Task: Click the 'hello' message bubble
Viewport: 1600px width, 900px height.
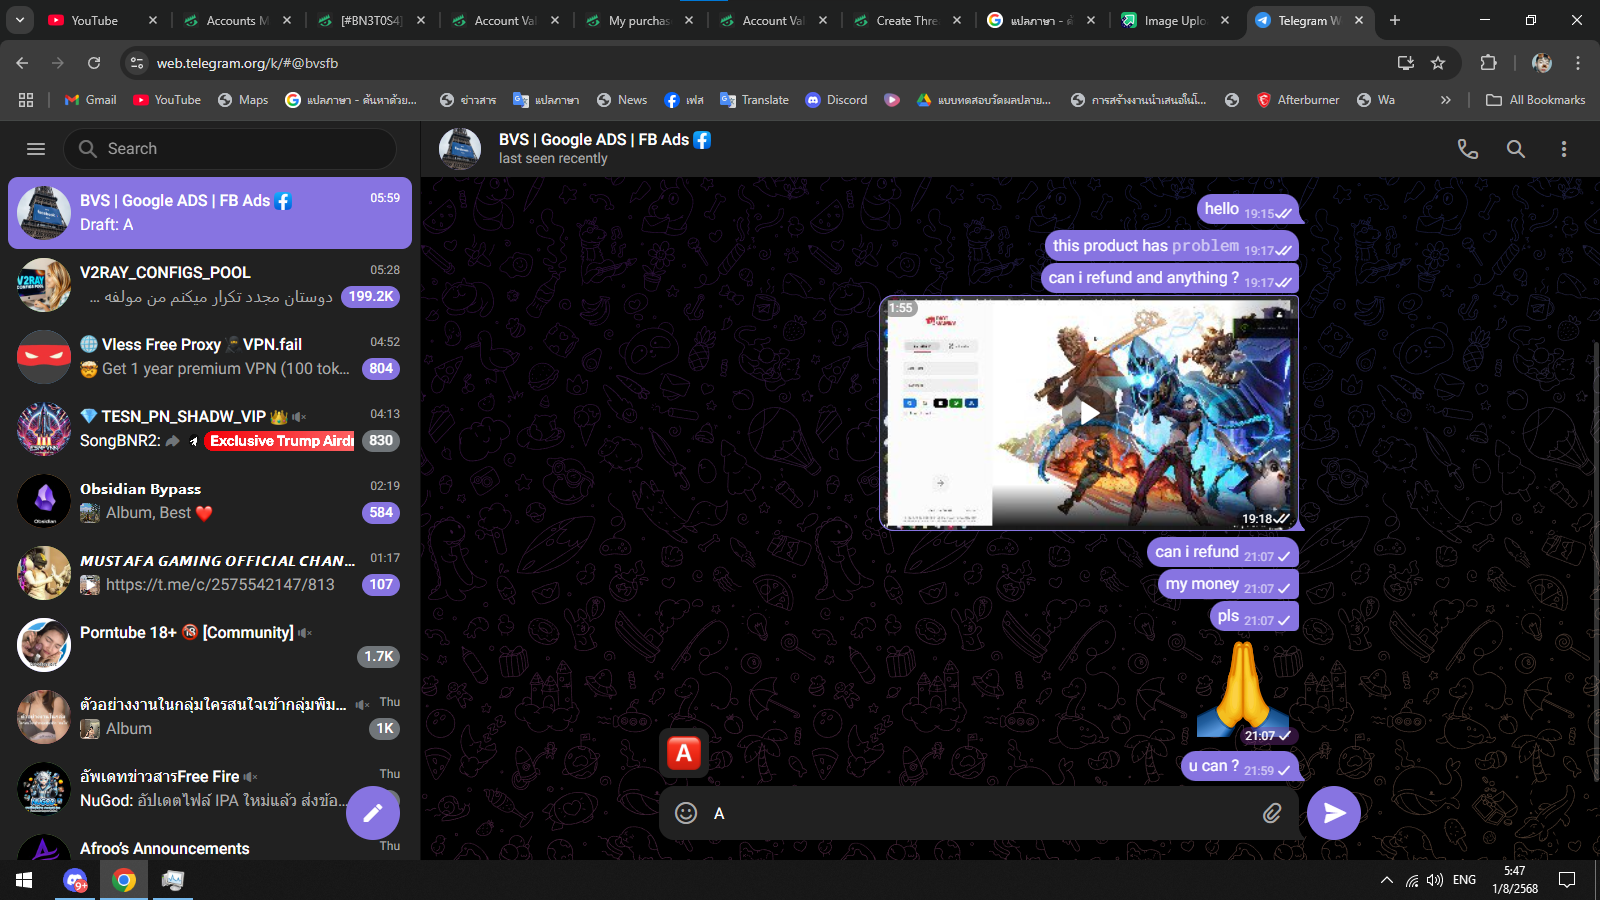Action: 1248,209
